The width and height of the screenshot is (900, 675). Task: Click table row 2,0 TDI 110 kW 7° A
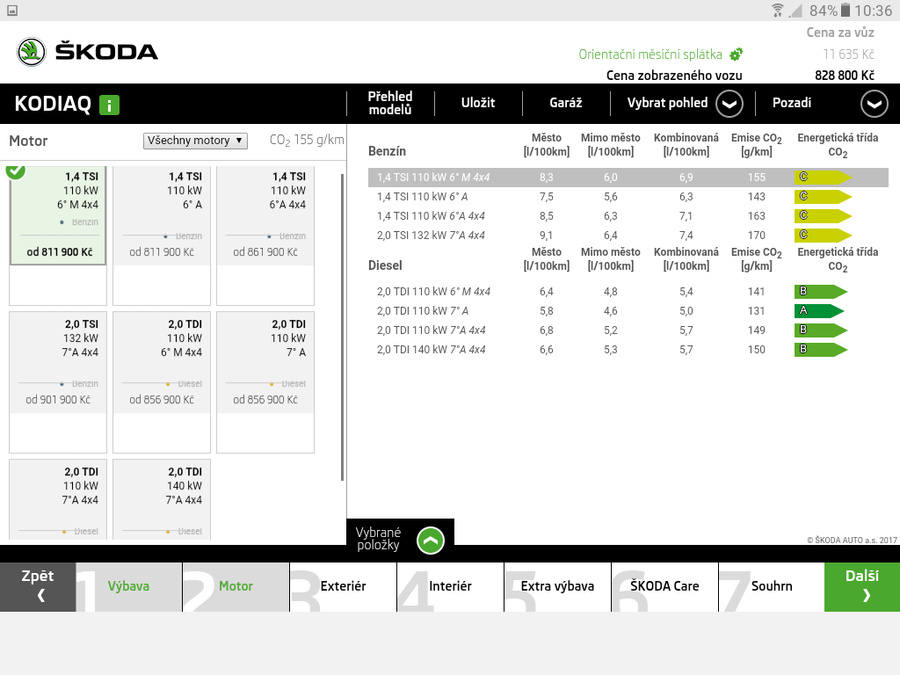click(x=628, y=311)
